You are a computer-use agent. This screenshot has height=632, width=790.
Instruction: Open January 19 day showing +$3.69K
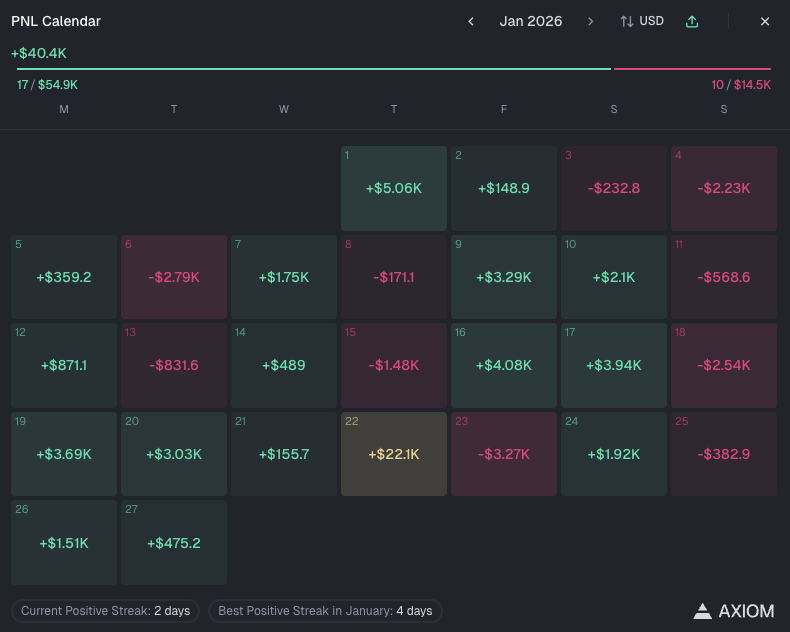pyautogui.click(x=64, y=453)
